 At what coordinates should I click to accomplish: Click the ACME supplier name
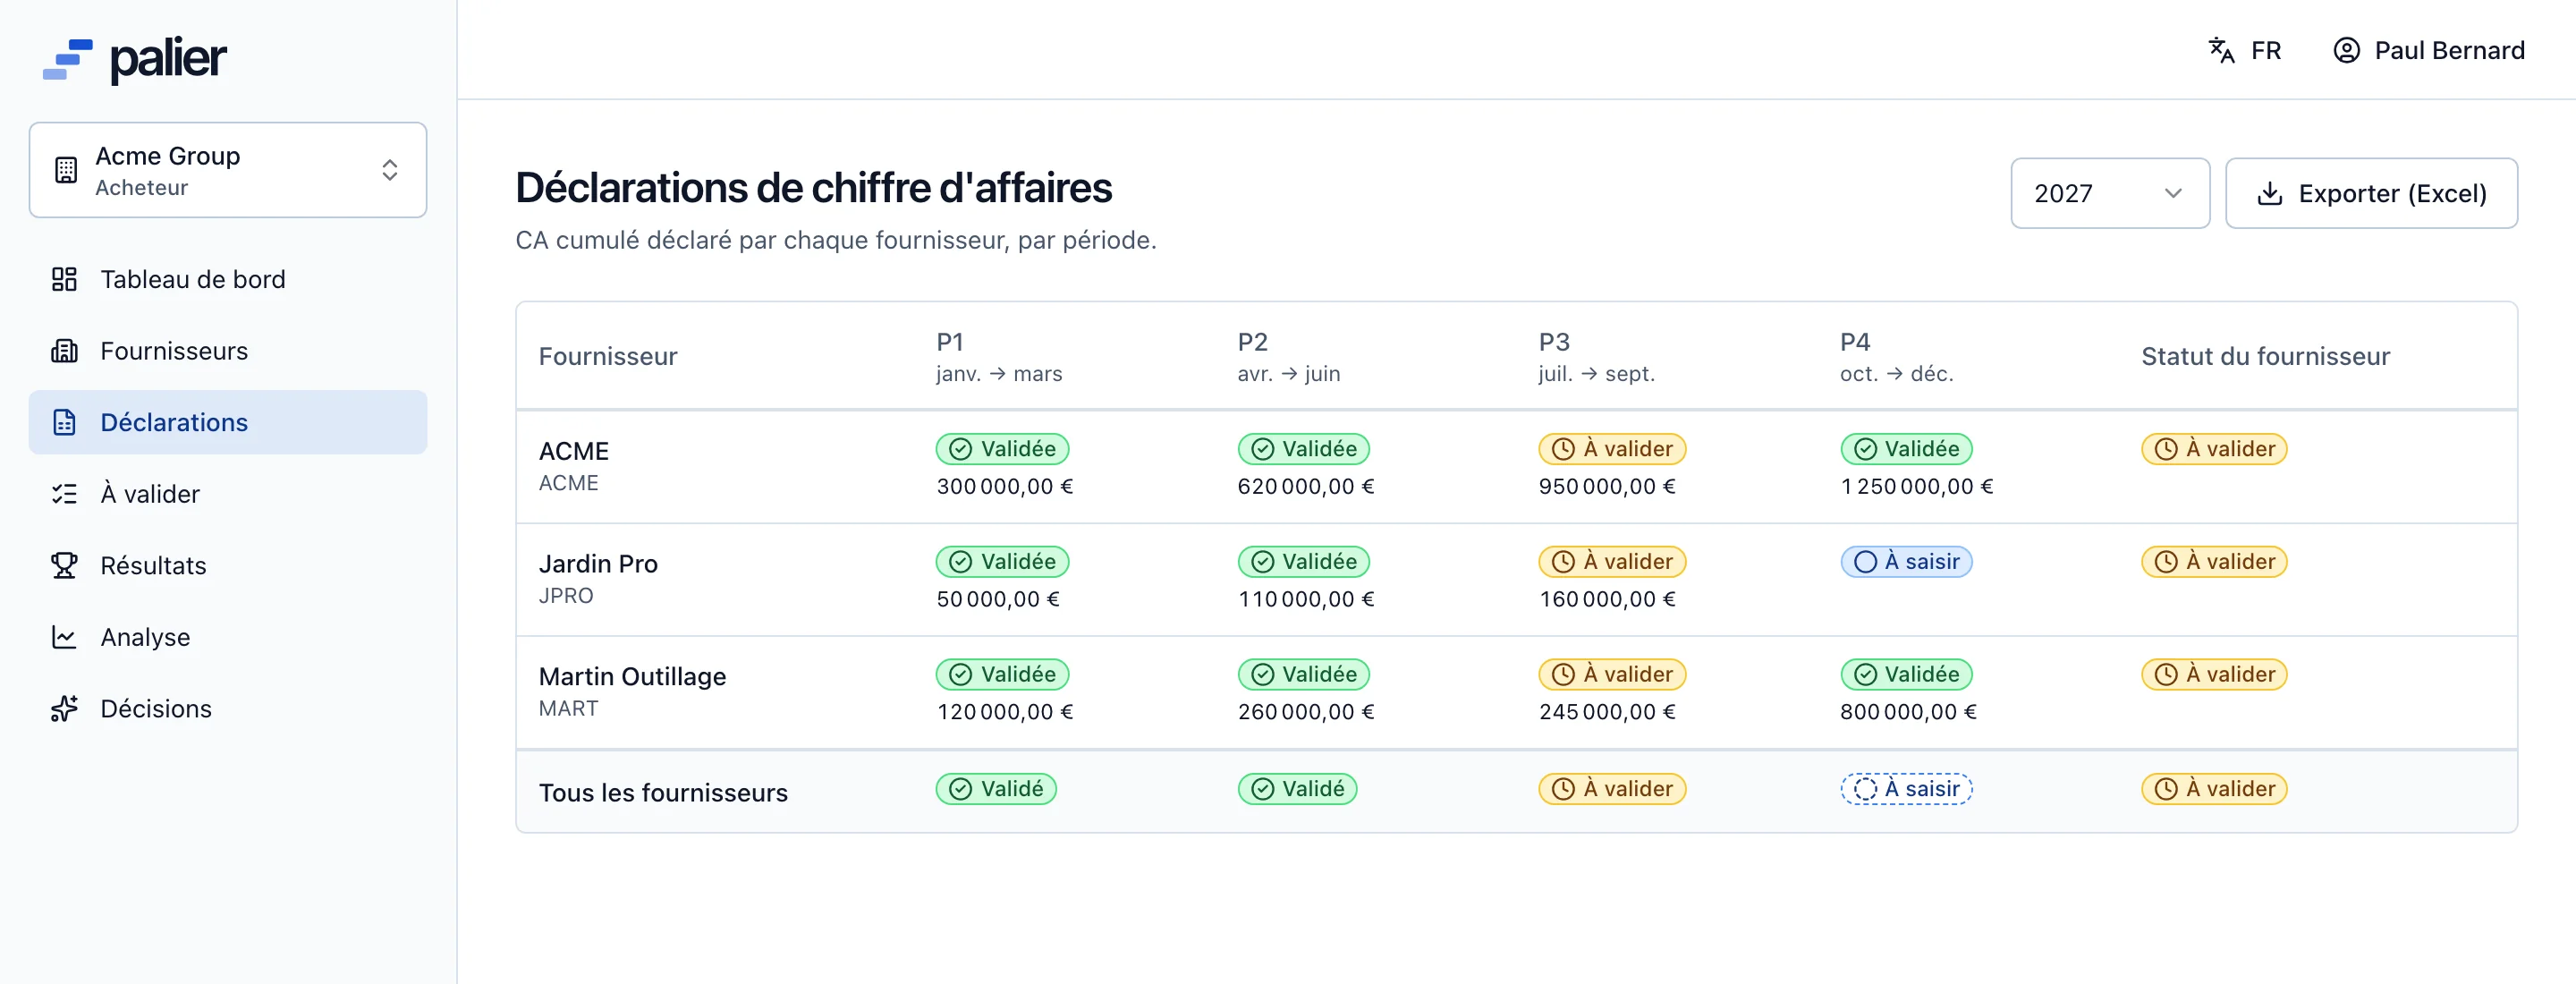[x=573, y=451]
